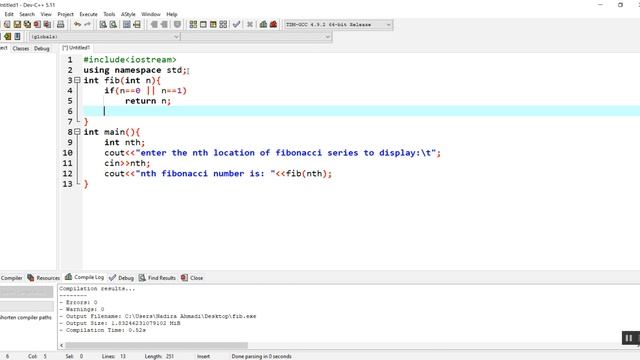Click the Rebuild All icon
This screenshot has height=360, width=640.
tap(223, 24)
